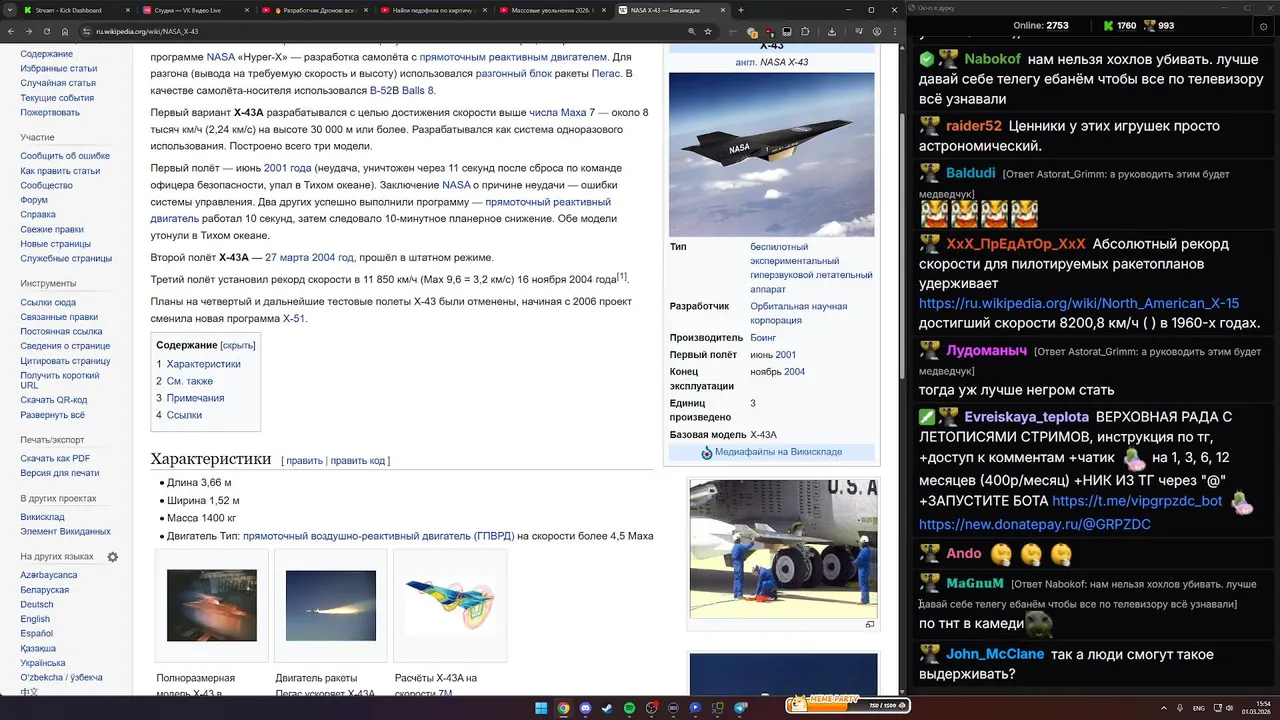Viewport: 1280px width, 720px height.
Task: Click править код next to Характеристики
Action: (358, 461)
